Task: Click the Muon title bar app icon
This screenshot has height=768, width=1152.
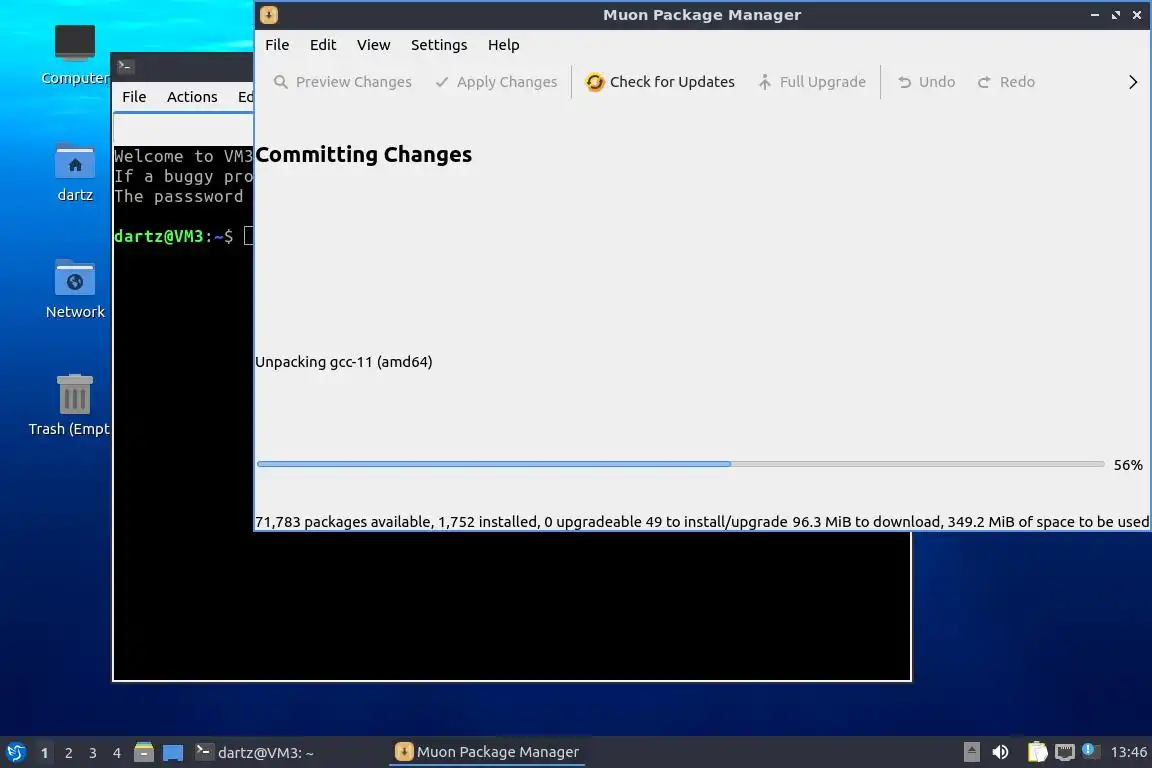Action: (269, 15)
